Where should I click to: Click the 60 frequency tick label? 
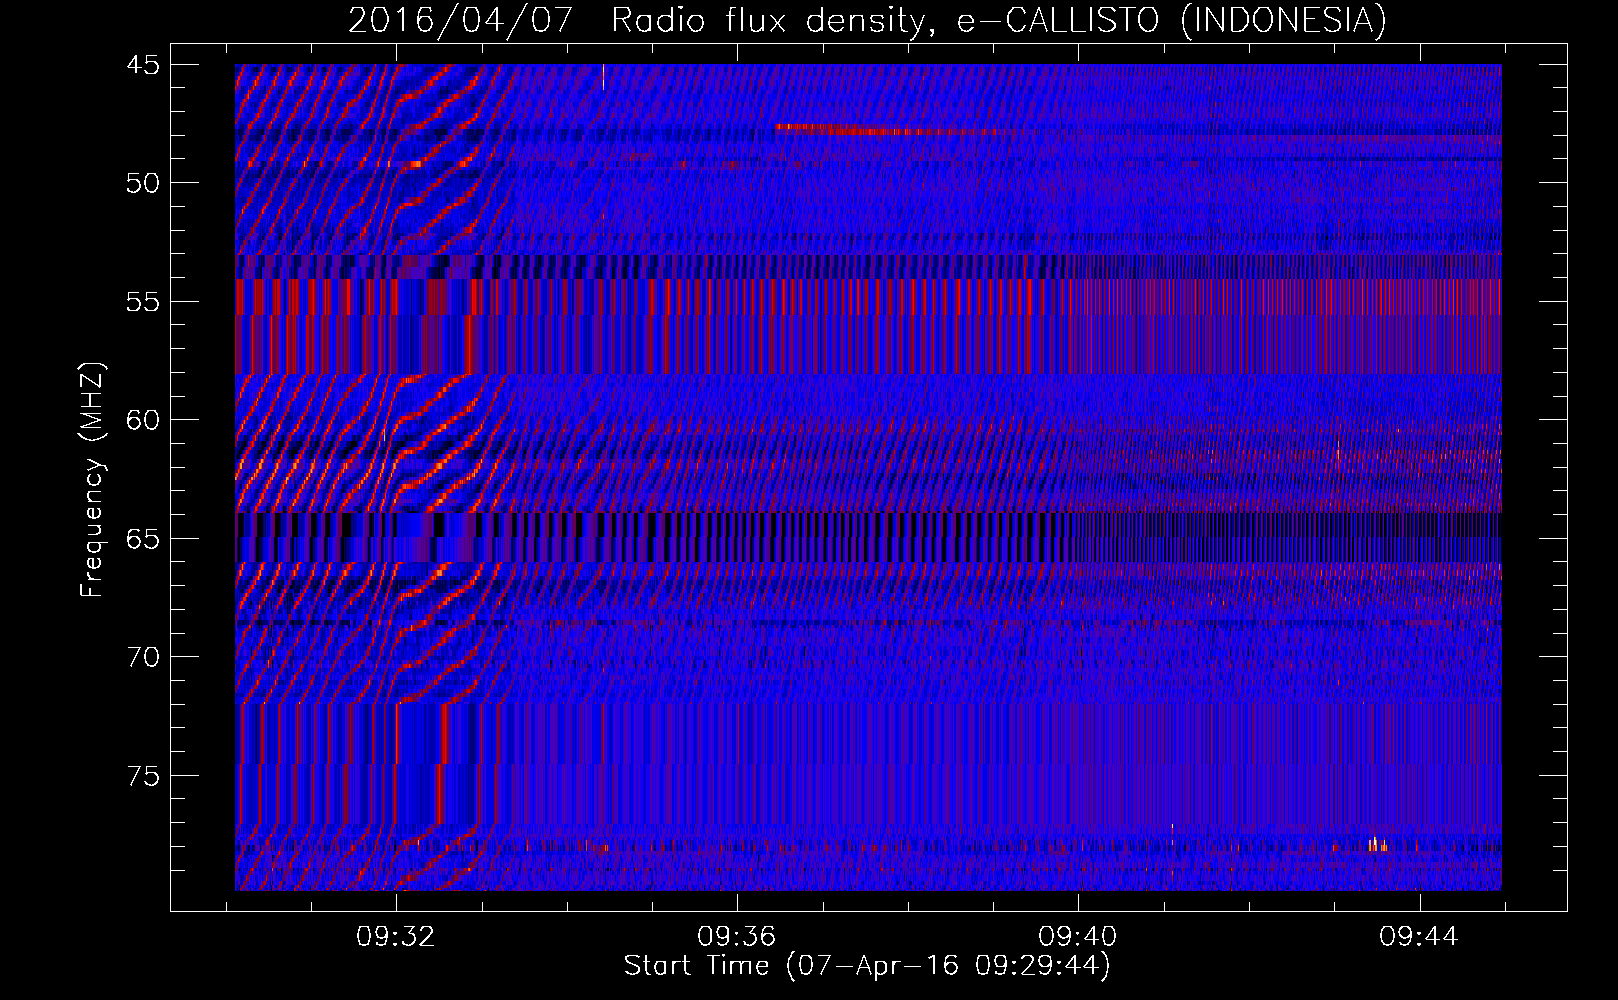(x=143, y=420)
